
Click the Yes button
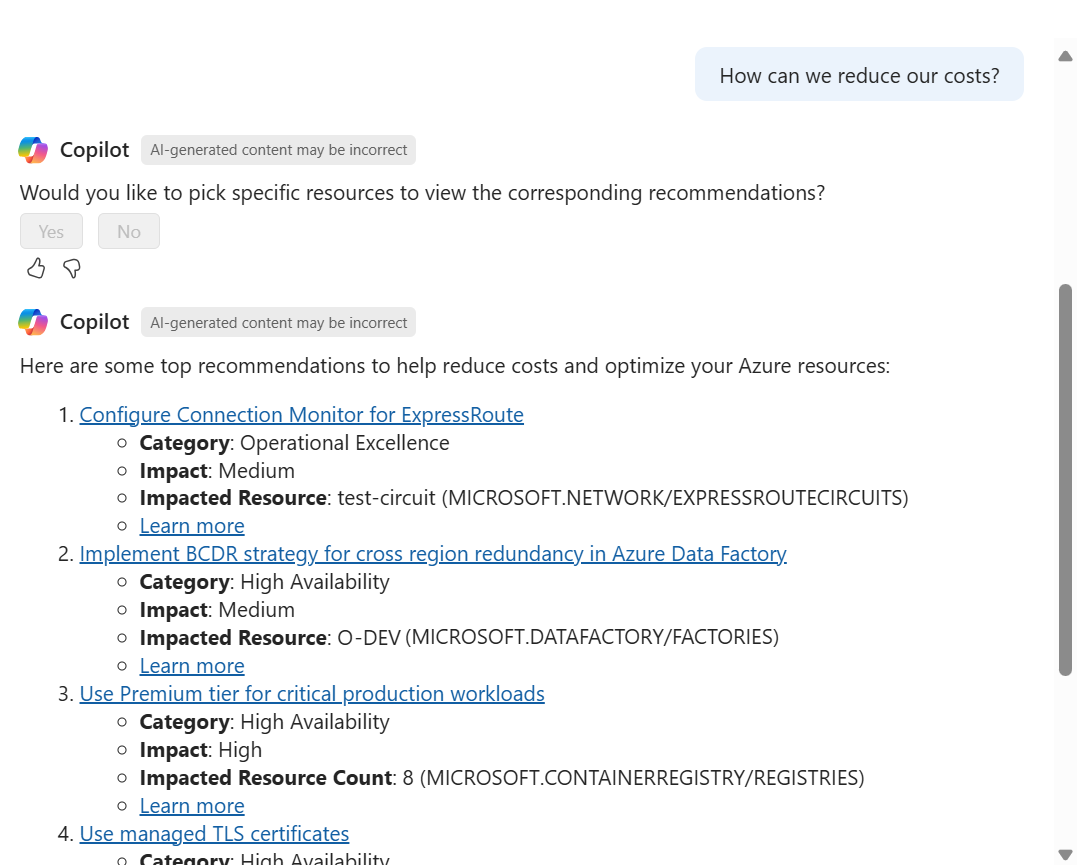point(51,231)
